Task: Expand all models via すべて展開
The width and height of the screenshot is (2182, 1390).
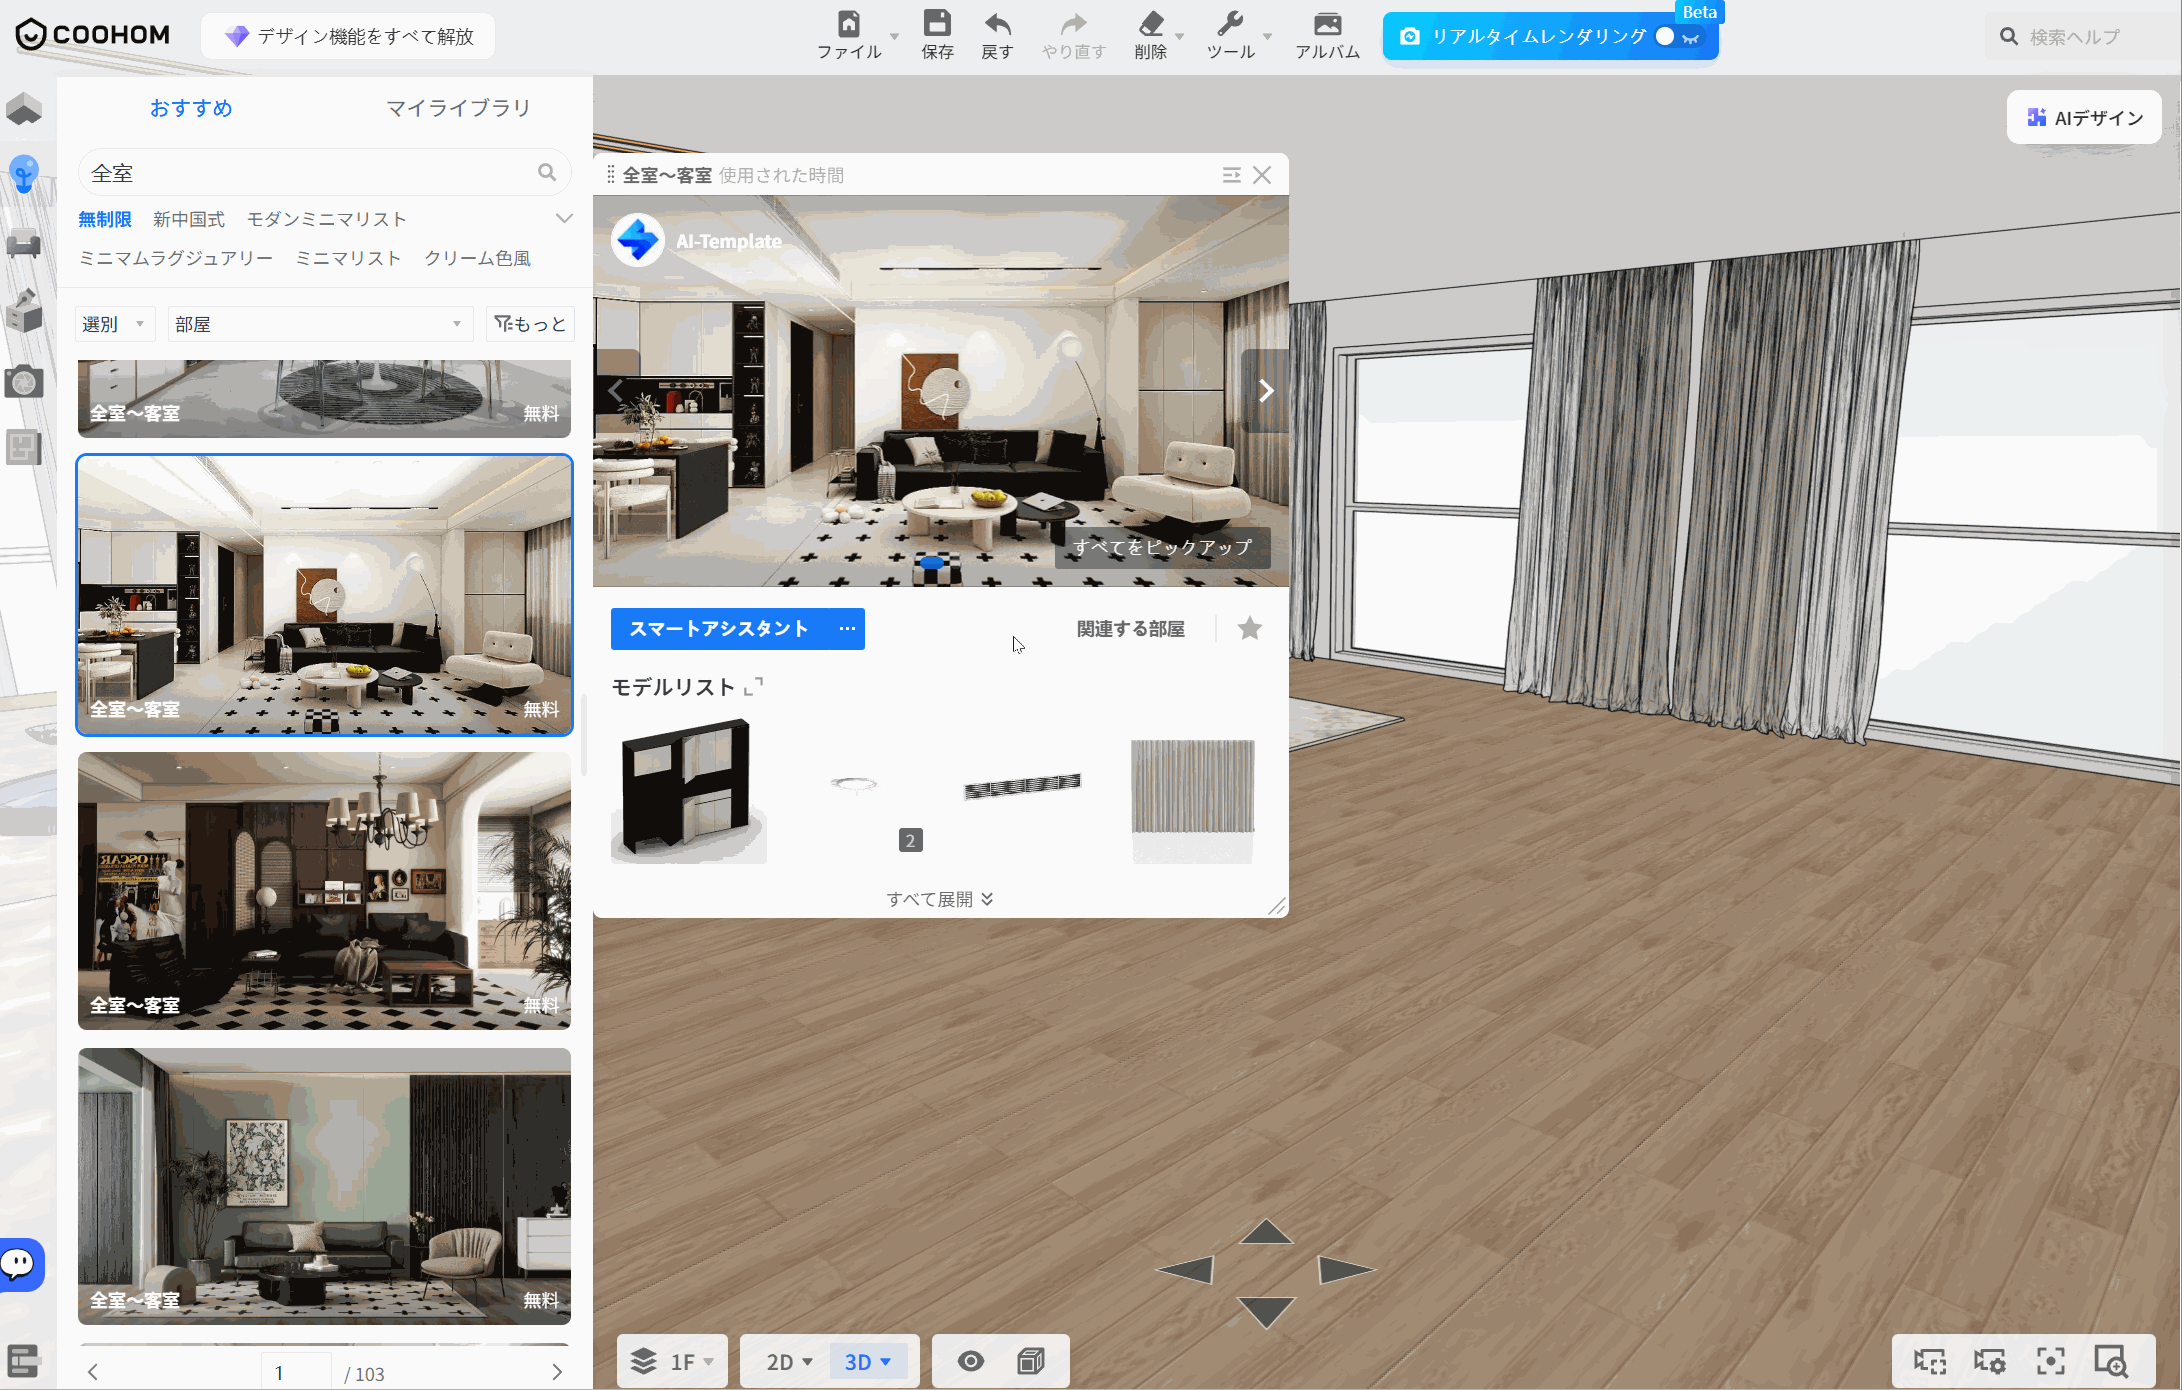Action: [x=940, y=899]
